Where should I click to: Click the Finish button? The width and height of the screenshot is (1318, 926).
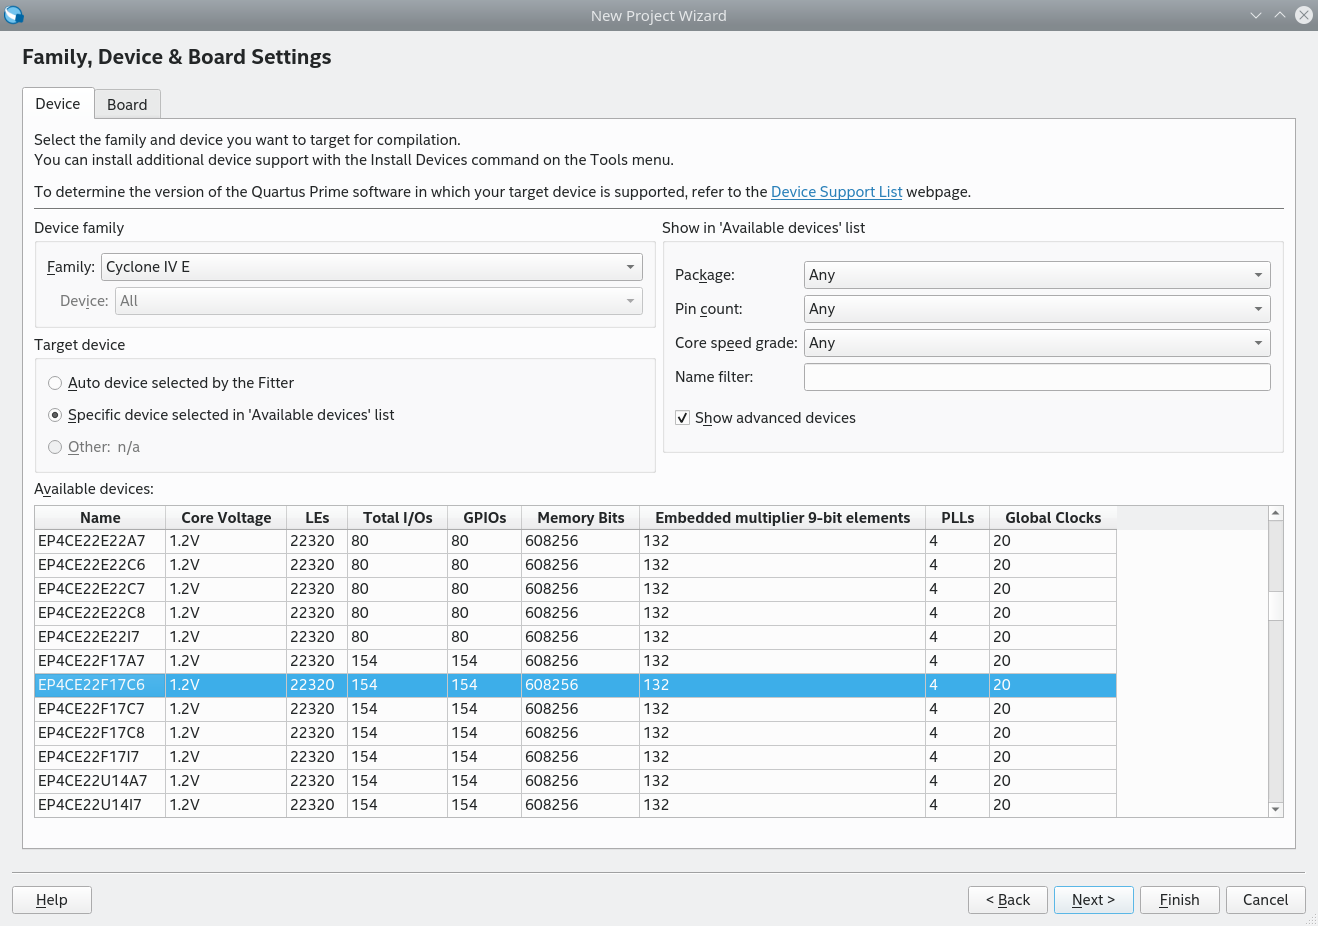(1180, 900)
